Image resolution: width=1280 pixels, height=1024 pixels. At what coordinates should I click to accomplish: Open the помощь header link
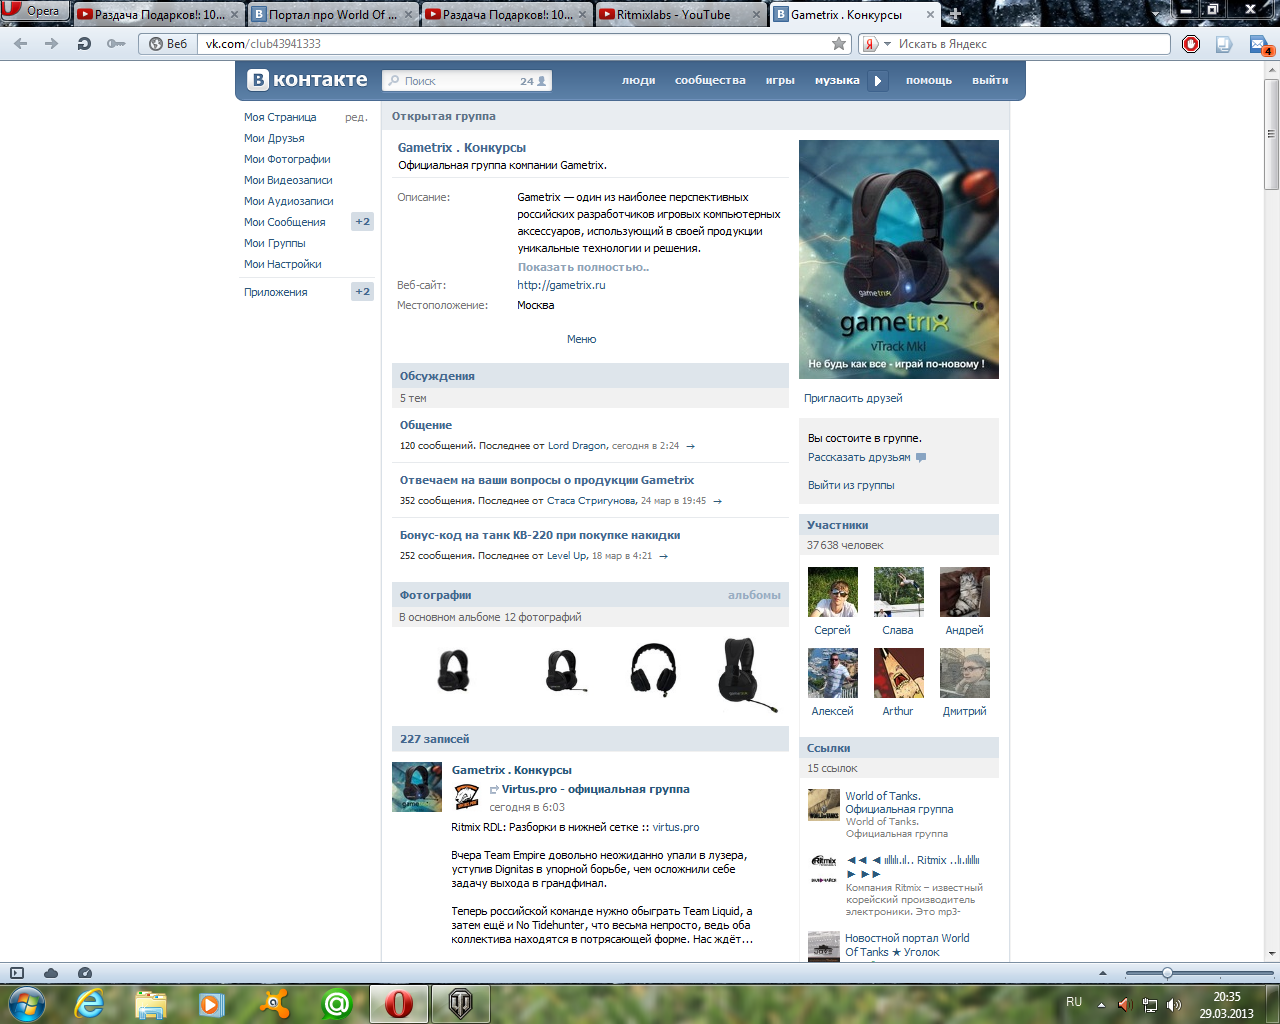(929, 80)
